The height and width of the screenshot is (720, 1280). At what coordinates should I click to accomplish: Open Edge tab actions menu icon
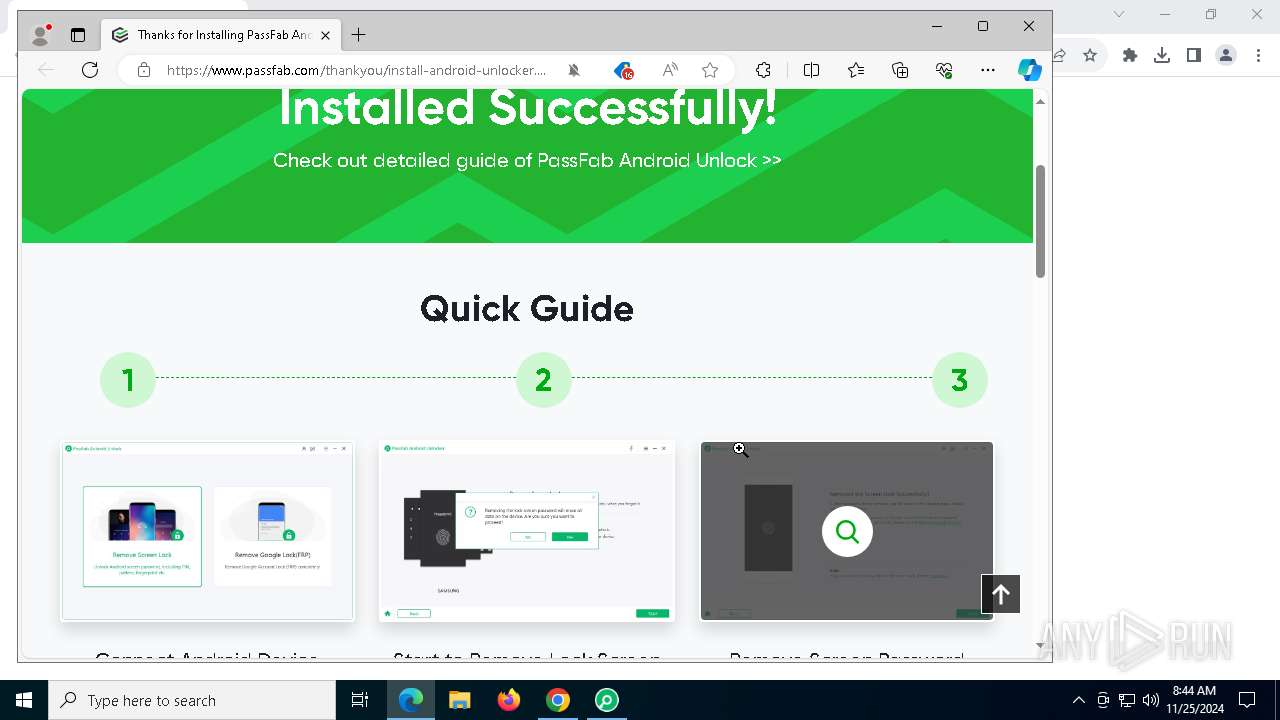tap(78, 35)
